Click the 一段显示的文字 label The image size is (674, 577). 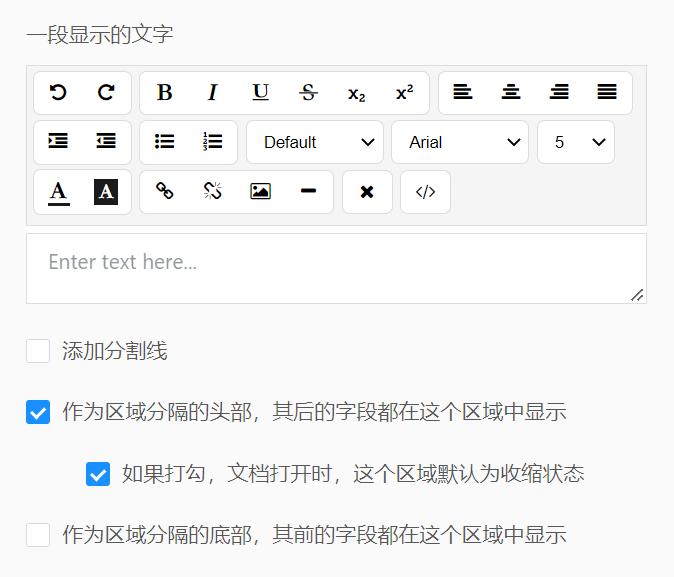pos(100,35)
